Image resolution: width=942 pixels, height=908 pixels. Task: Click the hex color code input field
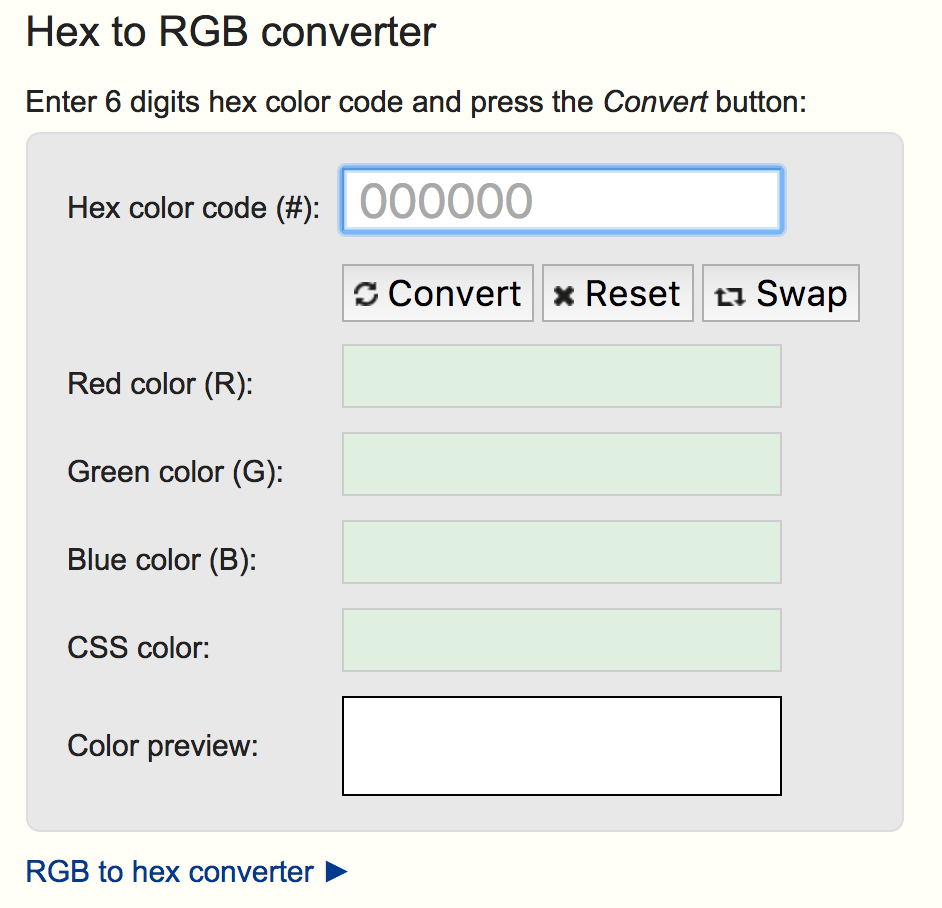click(561, 199)
